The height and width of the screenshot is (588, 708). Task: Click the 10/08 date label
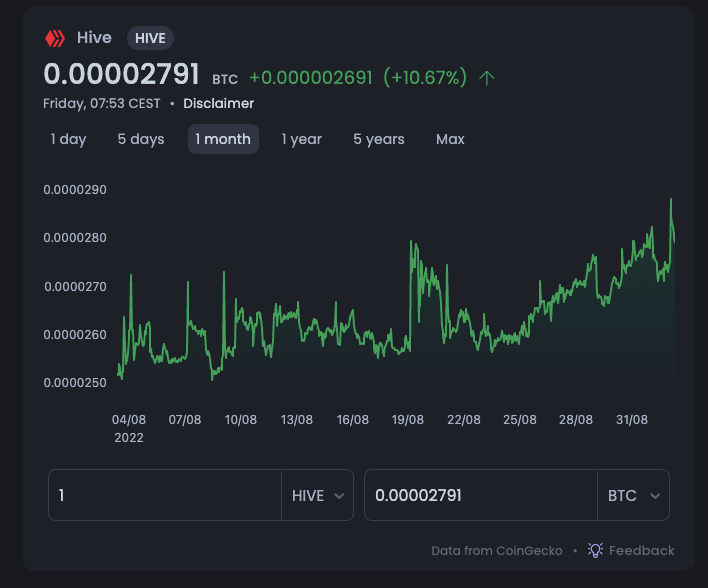tap(241, 420)
